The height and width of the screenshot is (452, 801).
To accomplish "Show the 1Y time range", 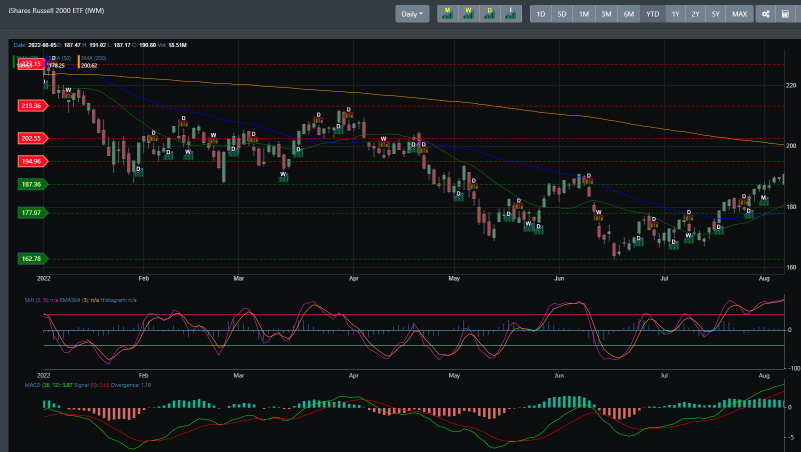I will tap(675, 14).
